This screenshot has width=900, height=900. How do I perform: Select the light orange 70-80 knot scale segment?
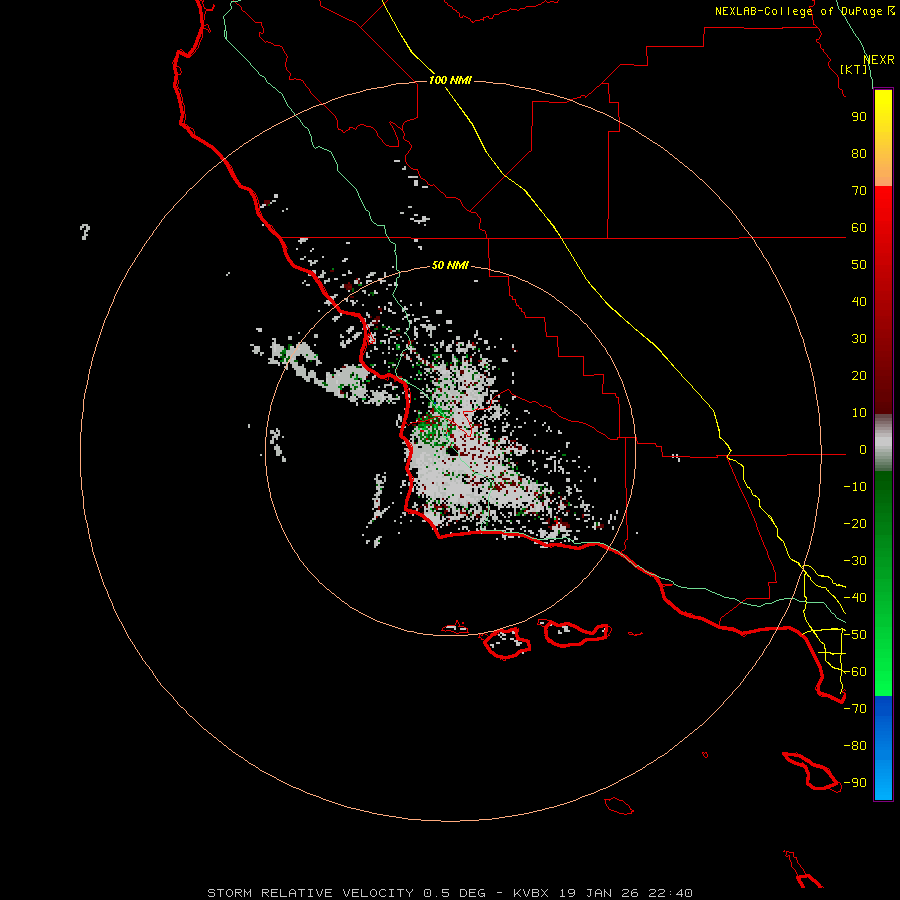coord(883,170)
